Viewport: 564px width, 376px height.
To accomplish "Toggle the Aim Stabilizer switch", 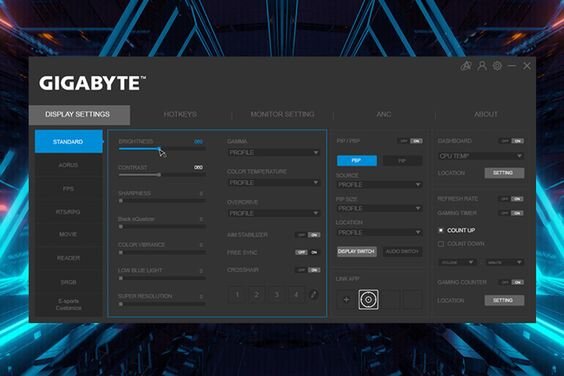I will [x=308, y=235].
